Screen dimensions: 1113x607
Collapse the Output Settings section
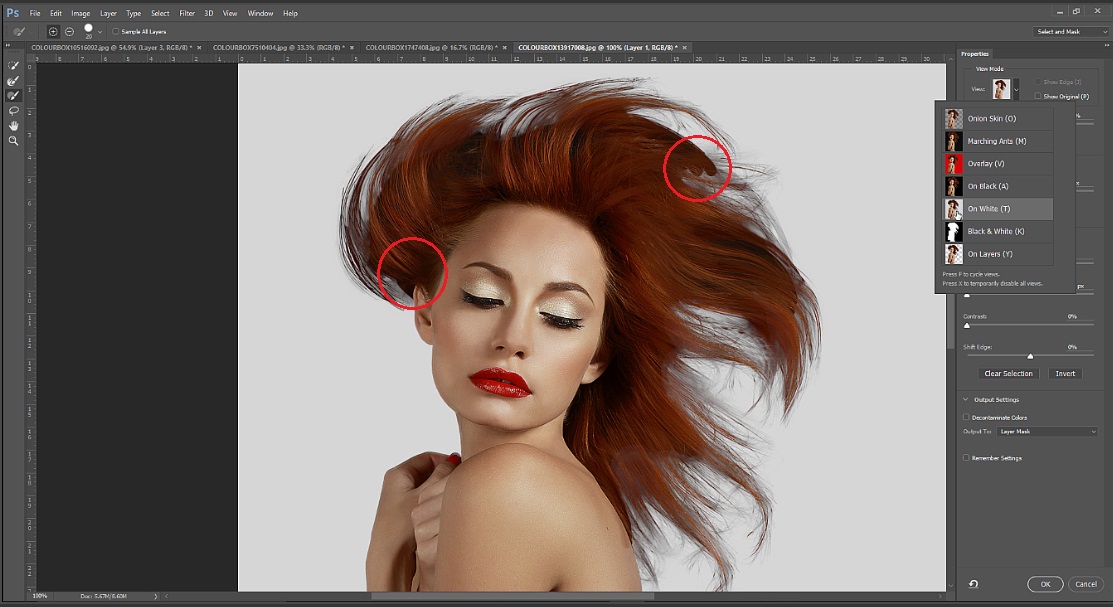click(x=967, y=400)
